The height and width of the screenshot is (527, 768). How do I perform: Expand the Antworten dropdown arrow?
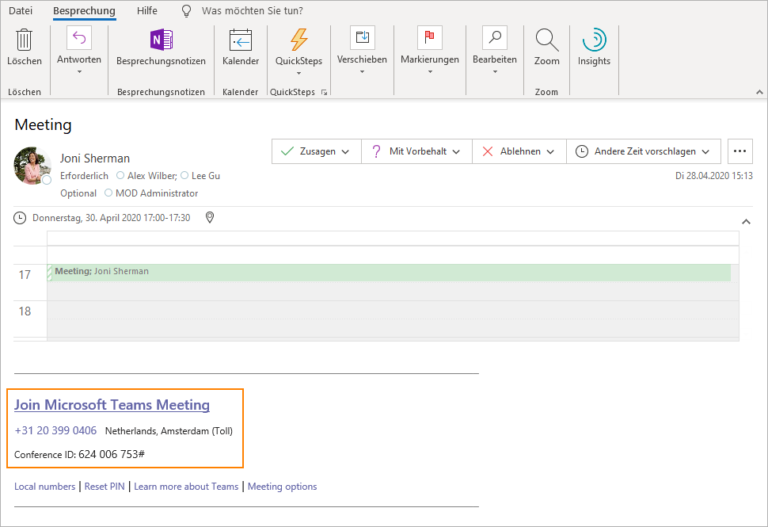79,72
